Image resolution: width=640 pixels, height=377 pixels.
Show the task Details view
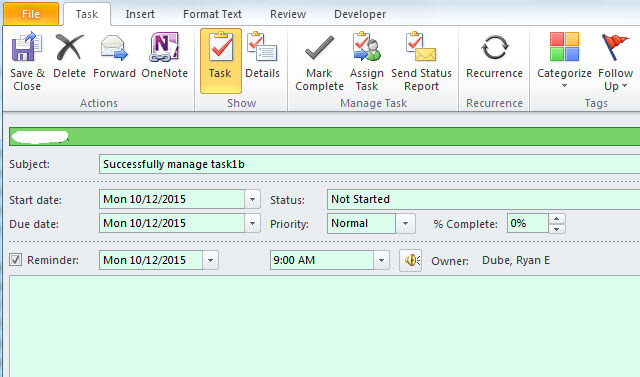pos(262,56)
